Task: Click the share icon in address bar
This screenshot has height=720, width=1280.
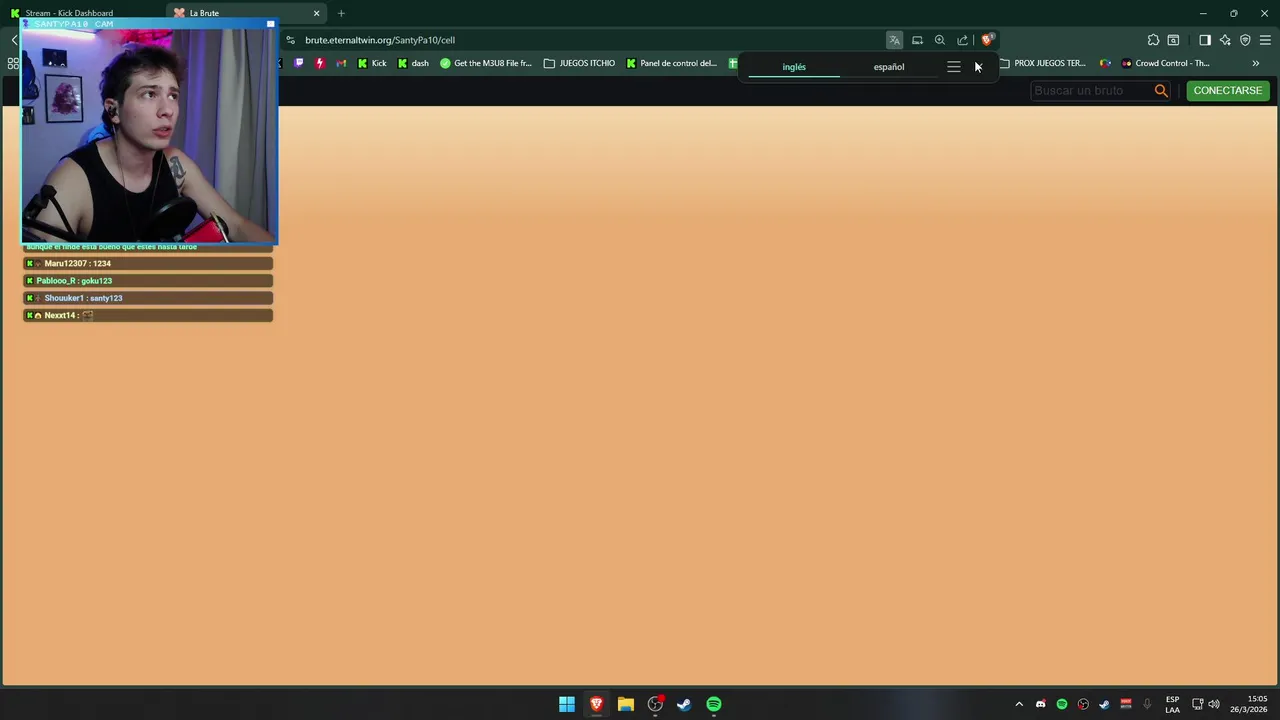Action: pos(963,40)
